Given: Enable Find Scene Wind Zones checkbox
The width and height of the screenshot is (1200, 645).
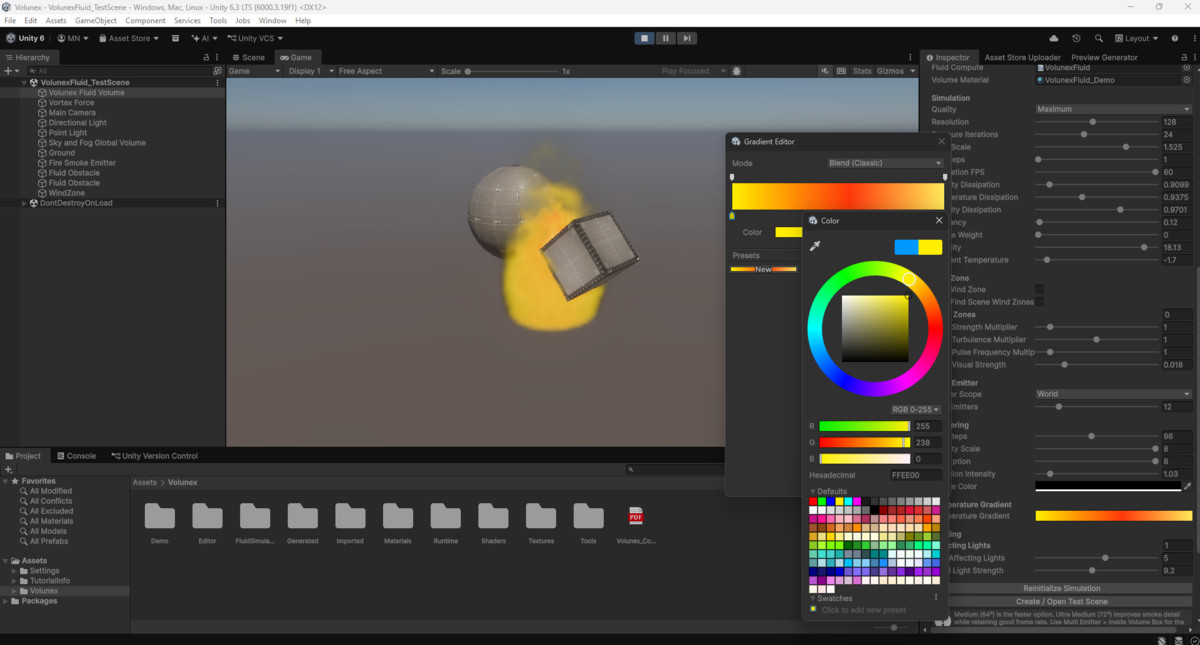Looking at the screenshot, I should pos(1039,301).
